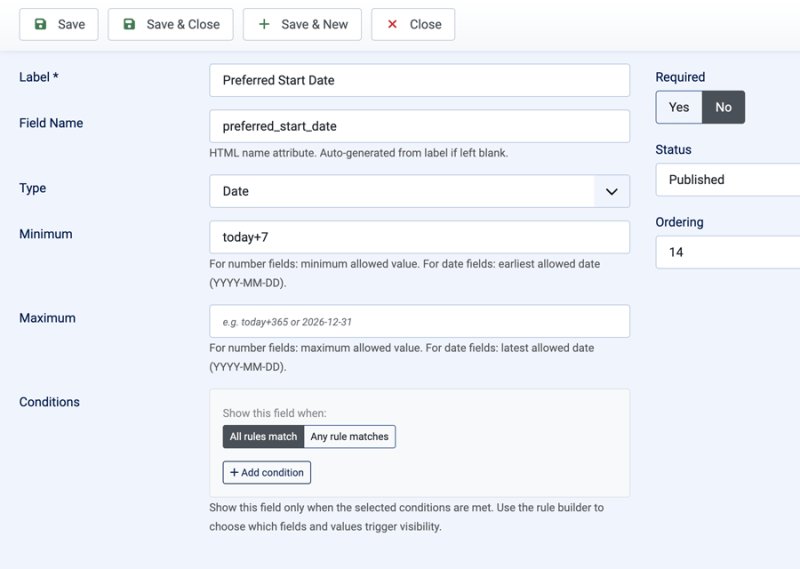Screen dimensions: 800x569
Task: Click the Save & Close button text
Action: pos(183,24)
